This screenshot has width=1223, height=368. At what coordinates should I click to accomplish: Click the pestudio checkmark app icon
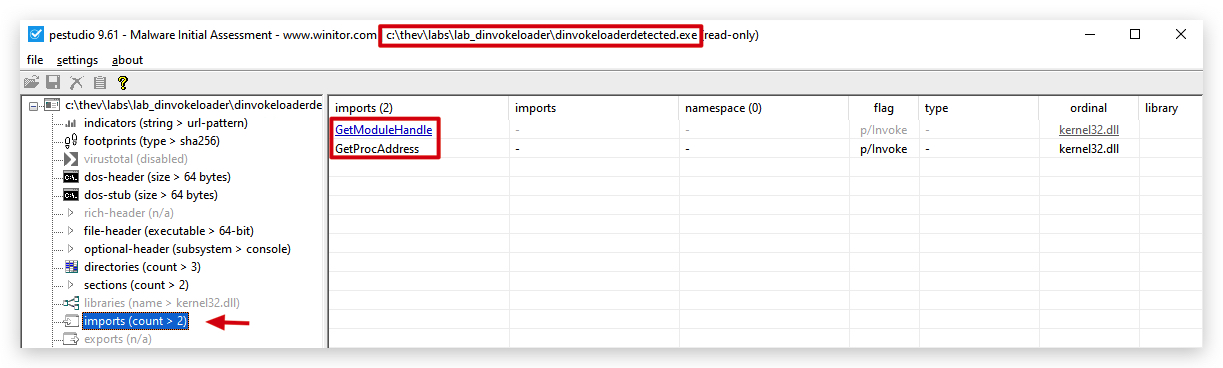click(x=35, y=34)
